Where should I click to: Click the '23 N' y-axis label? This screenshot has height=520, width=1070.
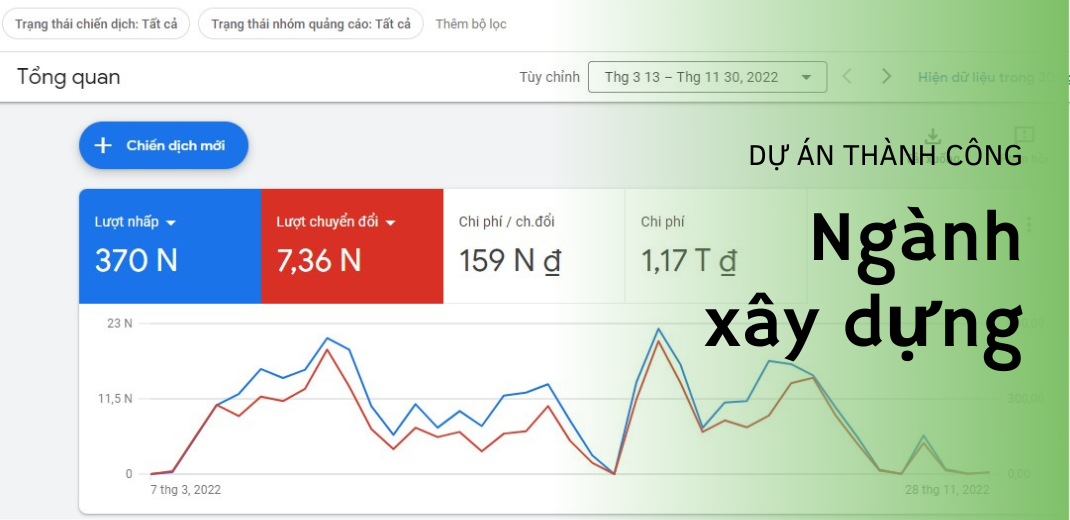(119, 323)
